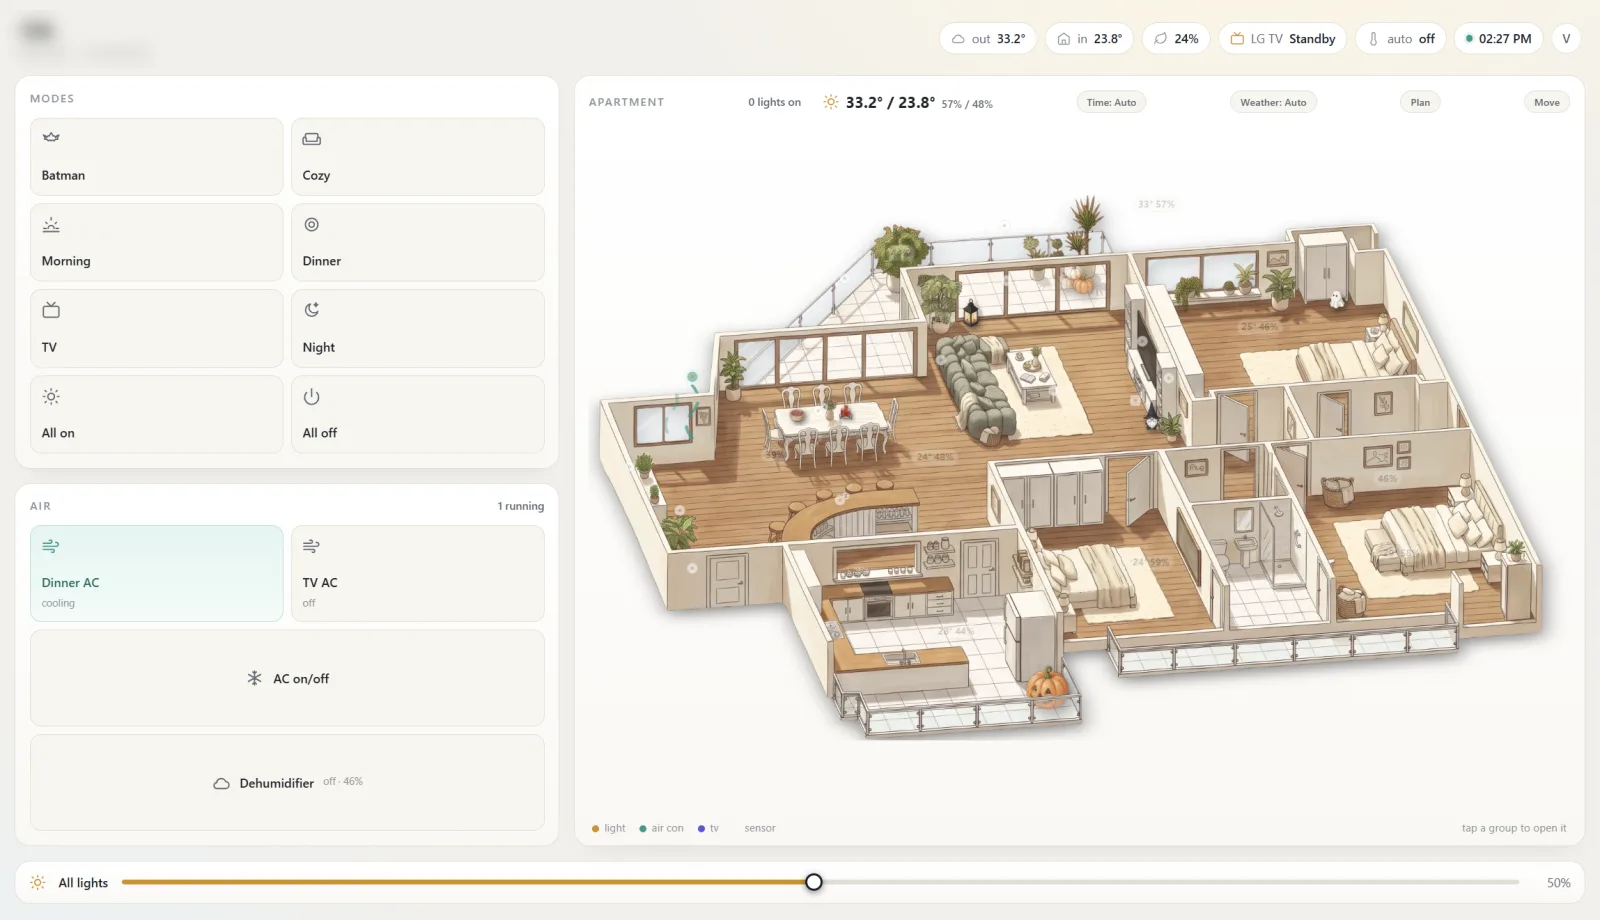The width and height of the screenshot is (1600, 920).
Task: Click the All on sun icon
Action: pos(51,396)
